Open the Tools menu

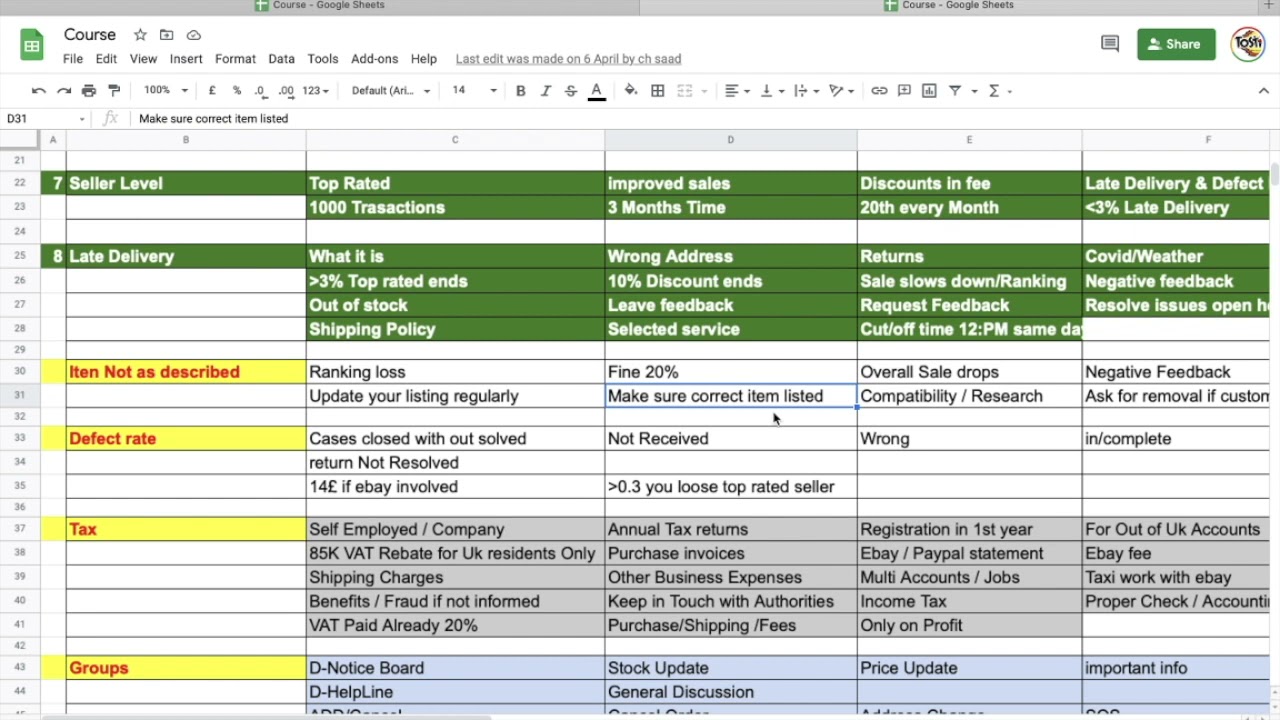tap(323, 59)
